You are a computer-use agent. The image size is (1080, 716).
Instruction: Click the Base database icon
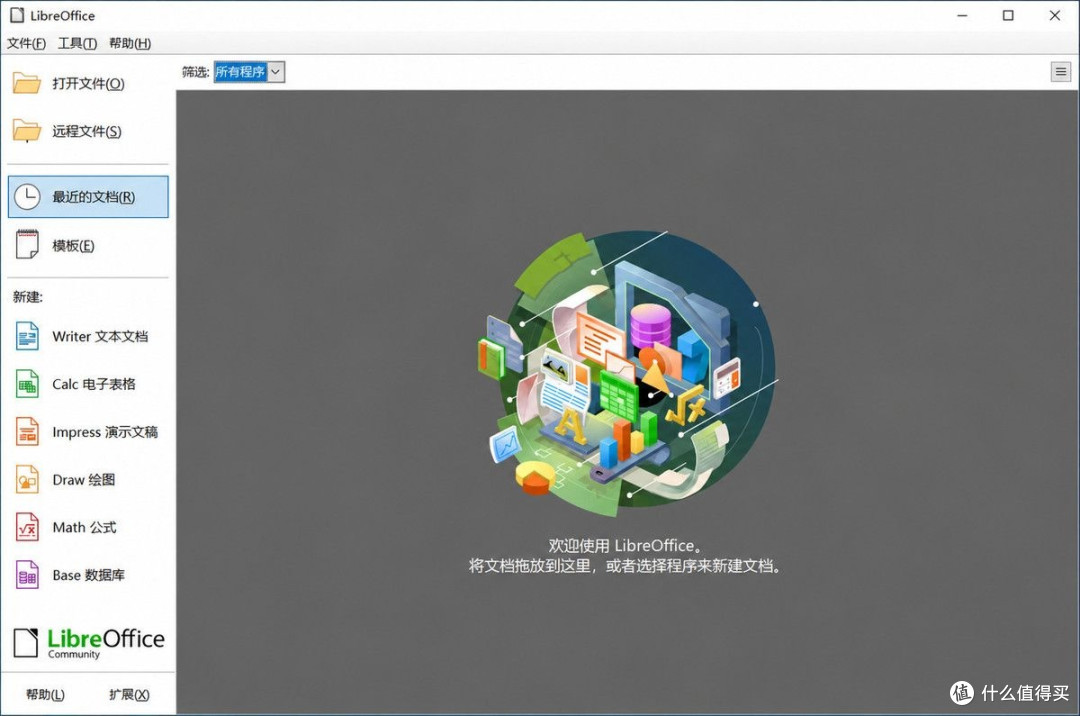(x=27, y=575)
